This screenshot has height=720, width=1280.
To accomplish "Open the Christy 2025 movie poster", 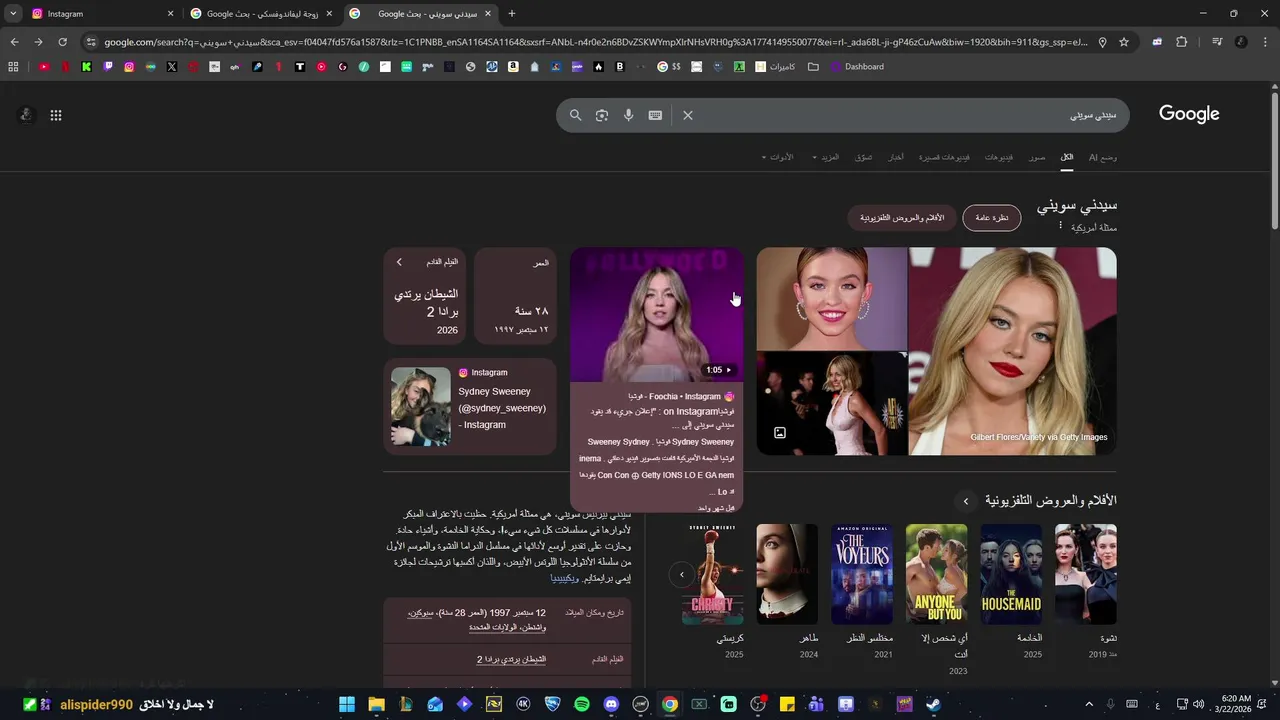I will [x=713, y=574].
